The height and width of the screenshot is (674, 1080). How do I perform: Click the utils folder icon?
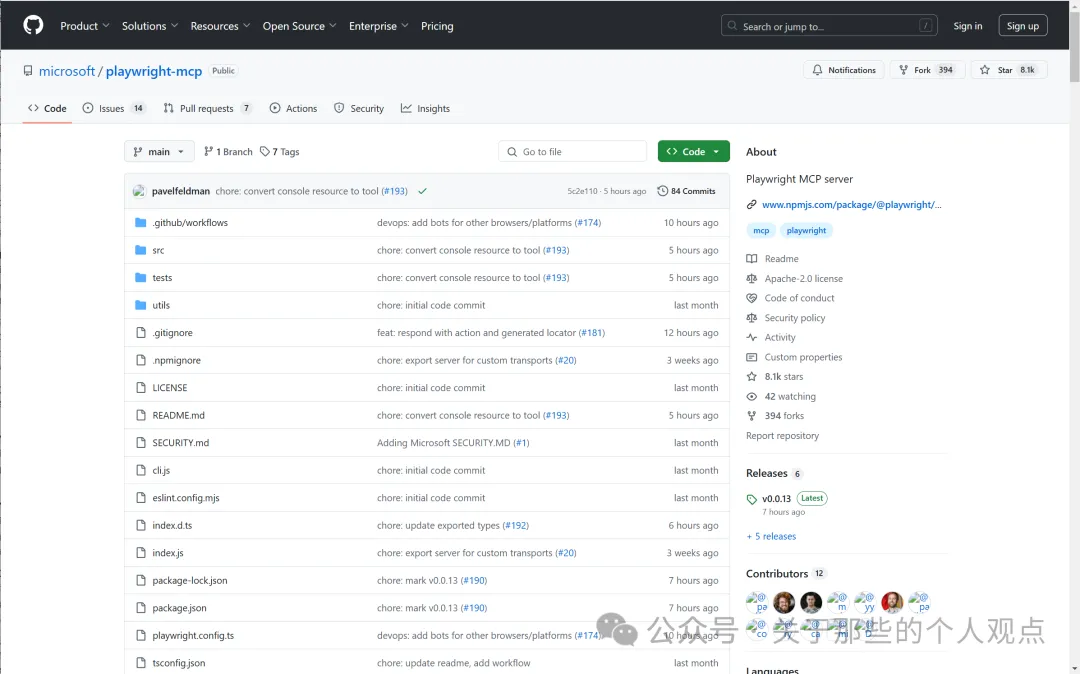point(141,305)
